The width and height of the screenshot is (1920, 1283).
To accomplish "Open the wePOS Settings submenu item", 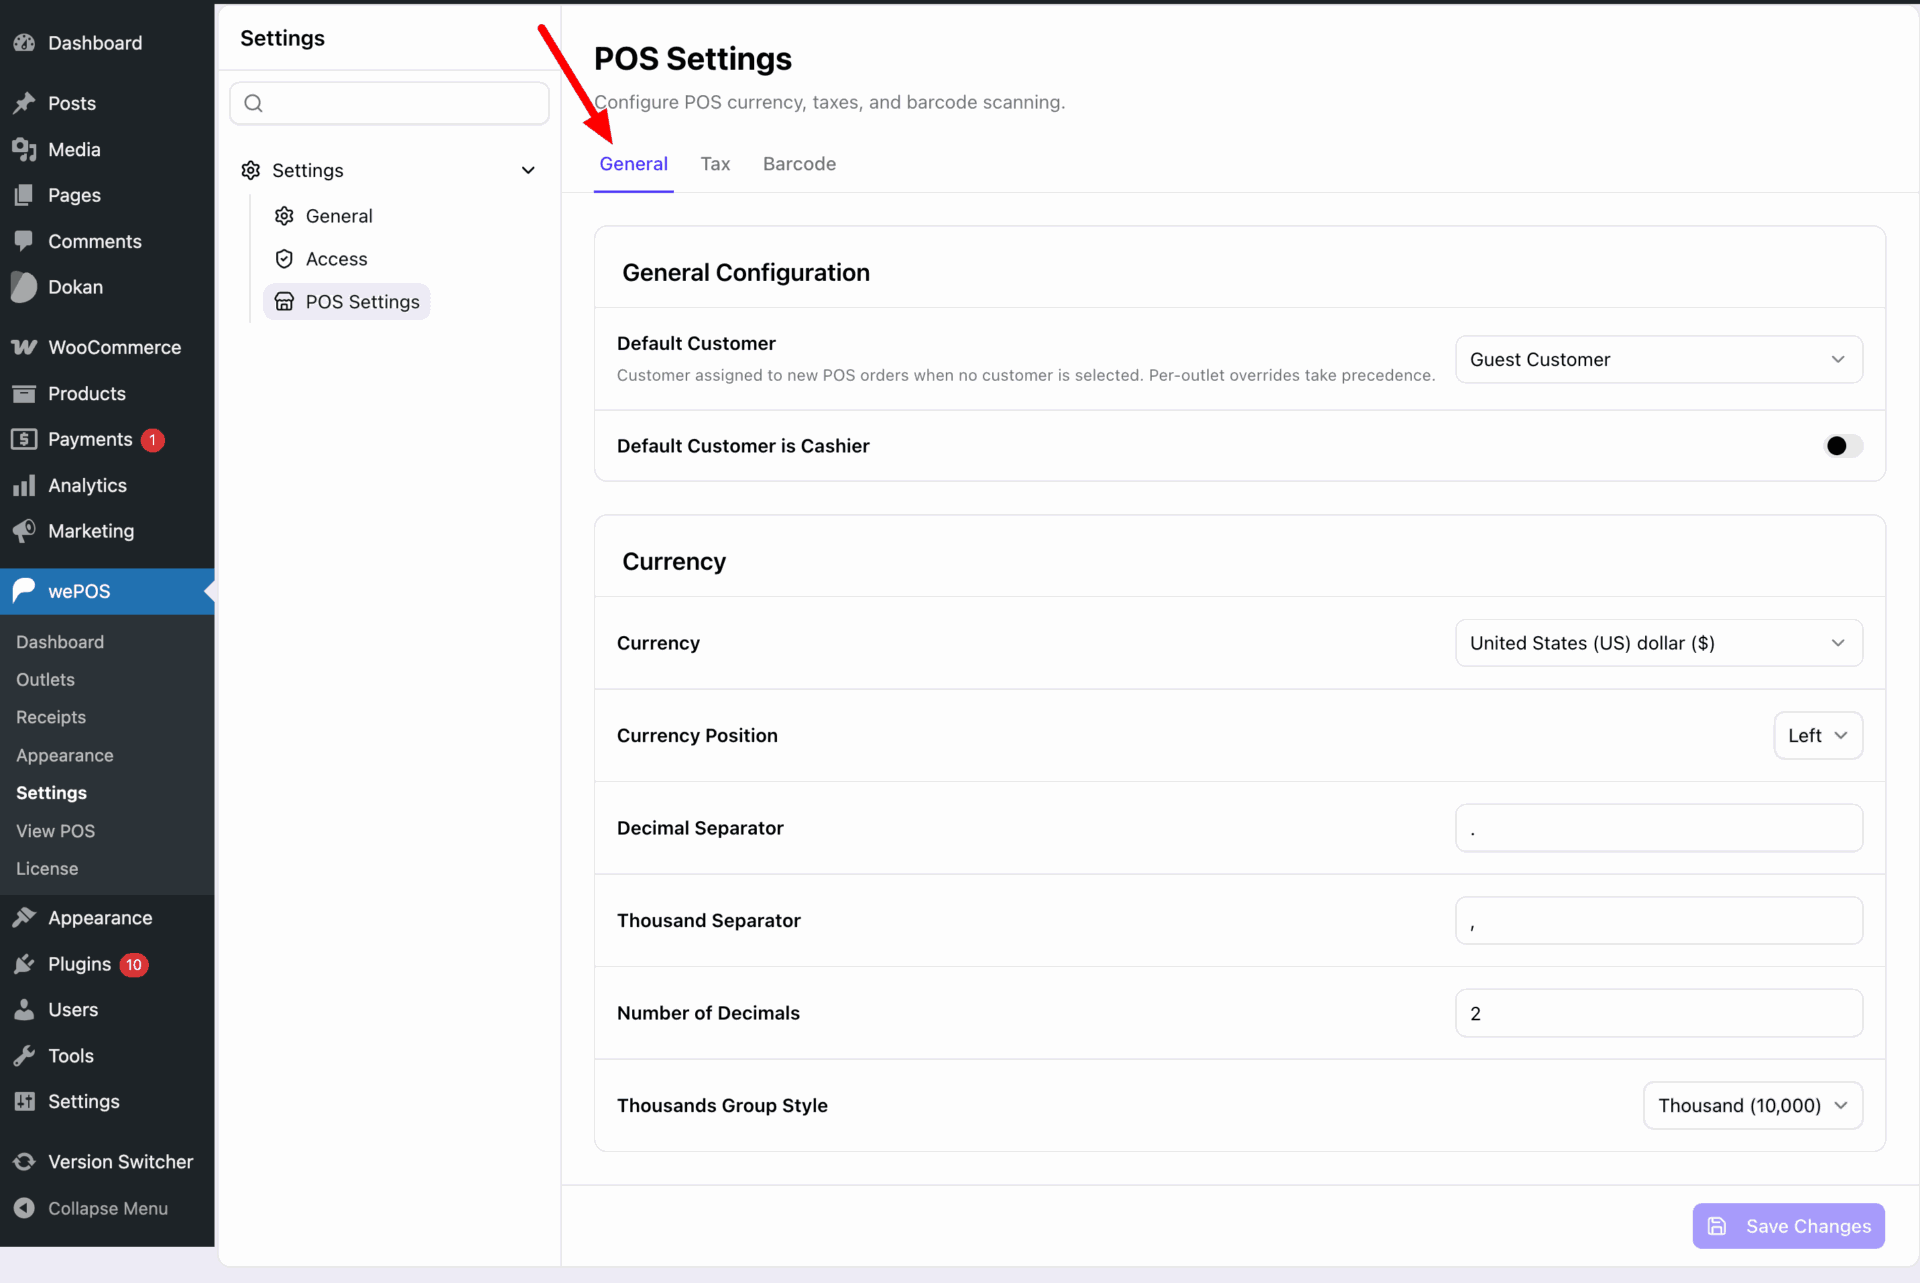I will (x=51, y=793).
